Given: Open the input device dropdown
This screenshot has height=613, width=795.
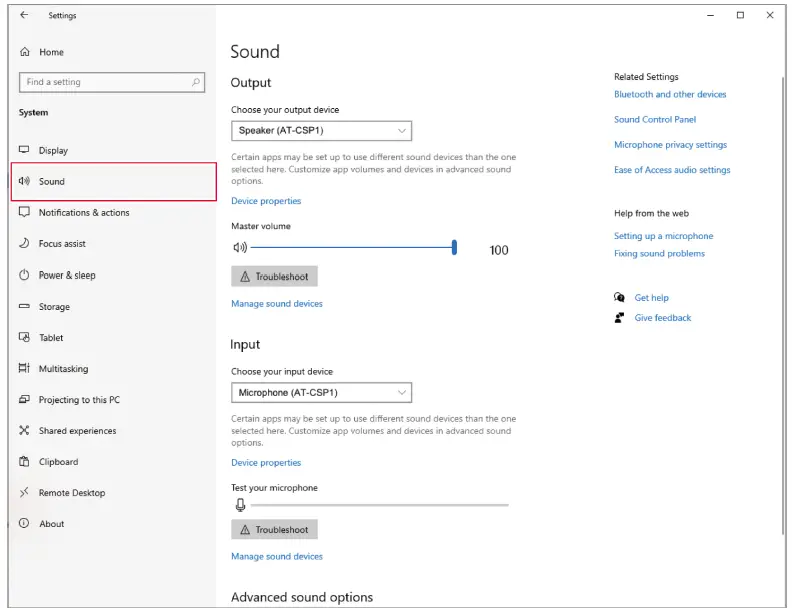Looking at the screenshot, I should tap(321, 393).
